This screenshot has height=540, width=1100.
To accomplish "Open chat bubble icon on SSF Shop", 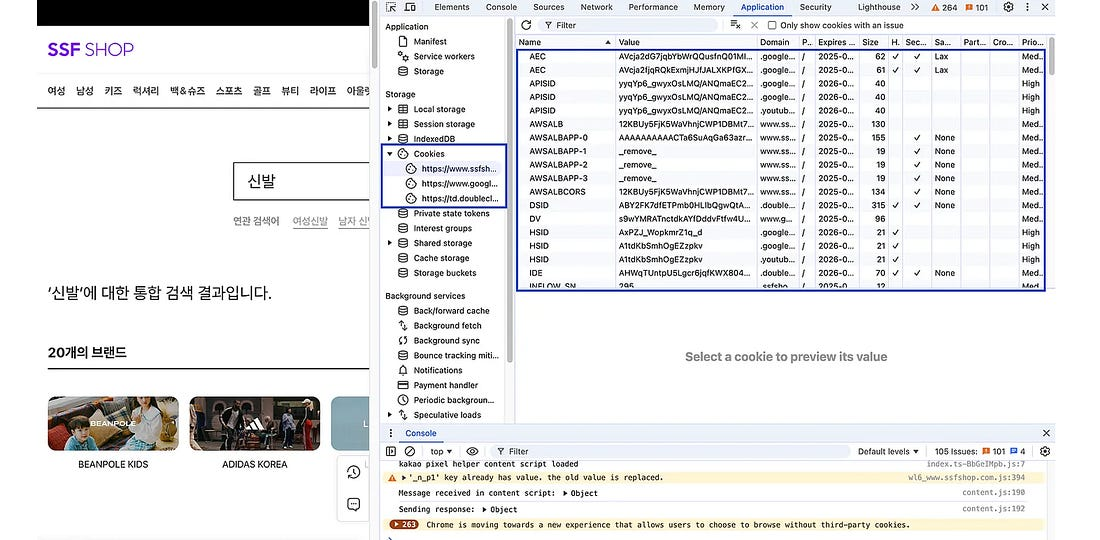I will (x=354, y=504).
